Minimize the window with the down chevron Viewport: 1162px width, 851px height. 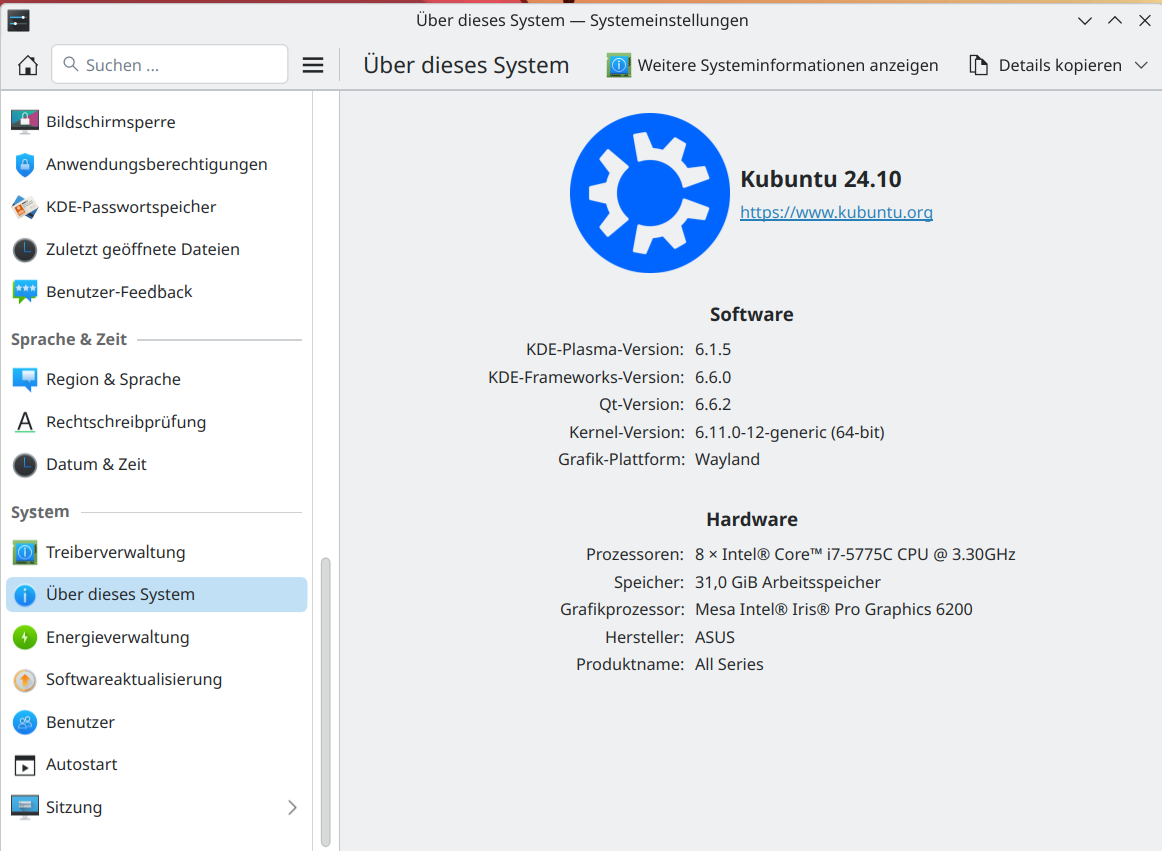pos(1085,21)
